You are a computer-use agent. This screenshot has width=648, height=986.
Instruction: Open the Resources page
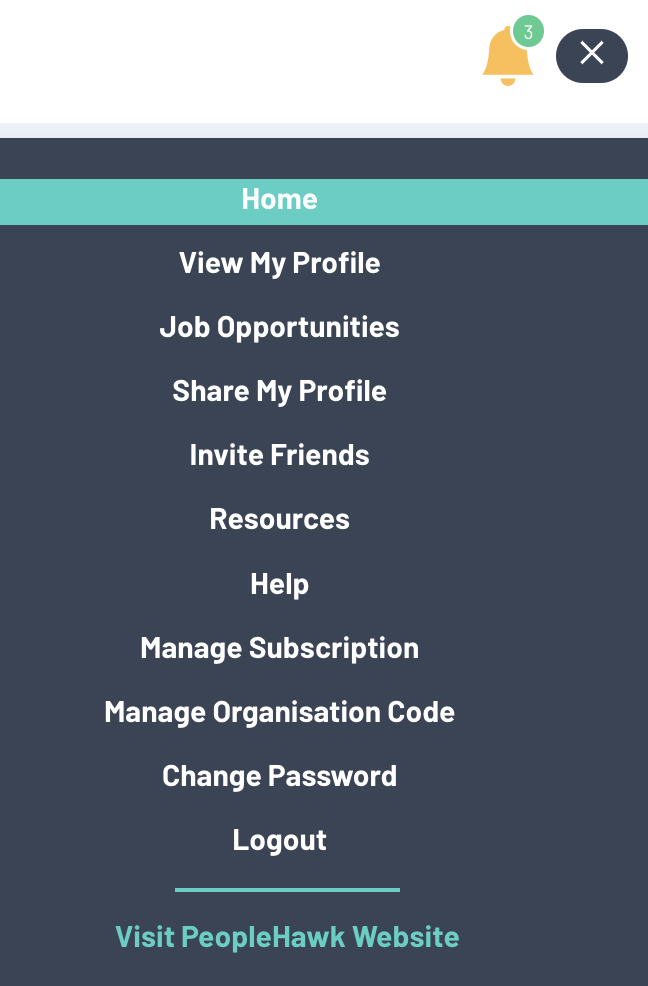tap(279, 520)
